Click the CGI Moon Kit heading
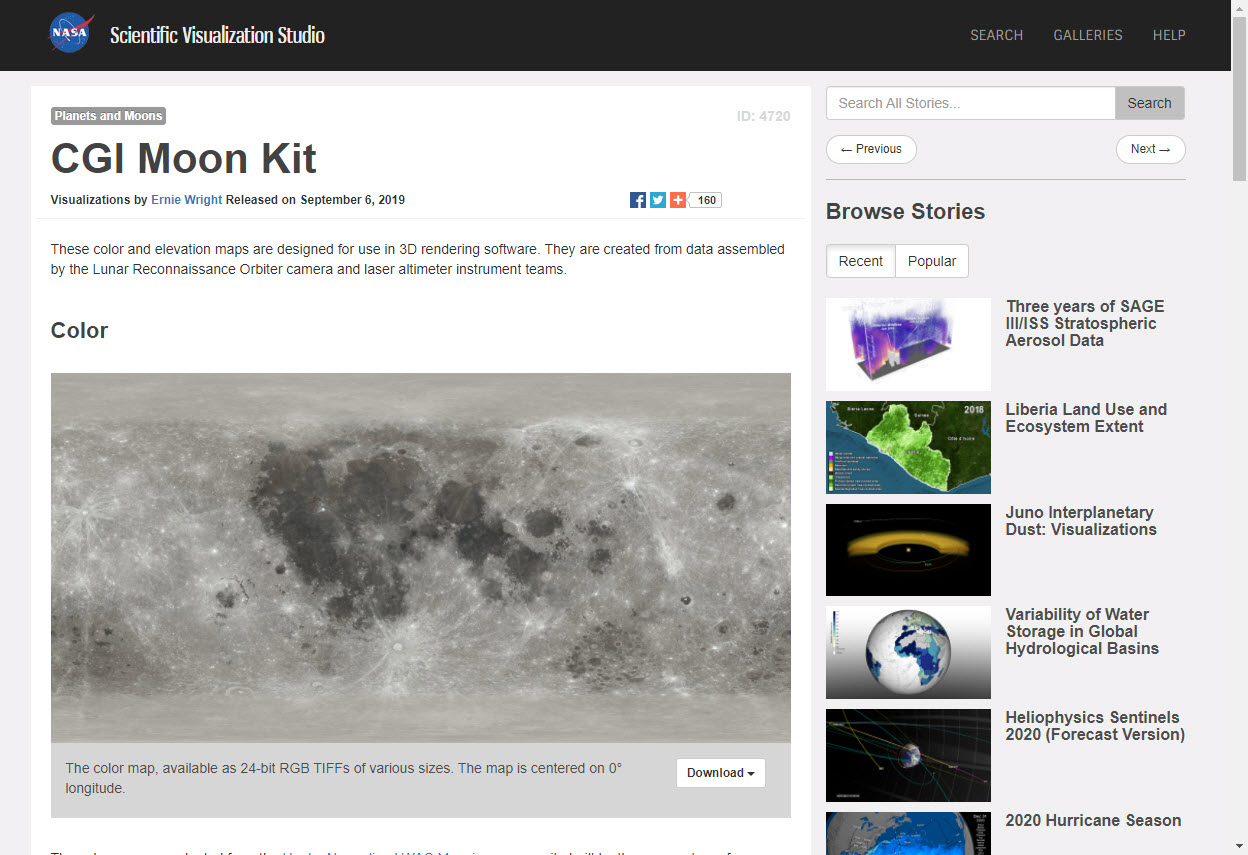1248x855 pixels. pyautogui.click(x=184, y=158)
